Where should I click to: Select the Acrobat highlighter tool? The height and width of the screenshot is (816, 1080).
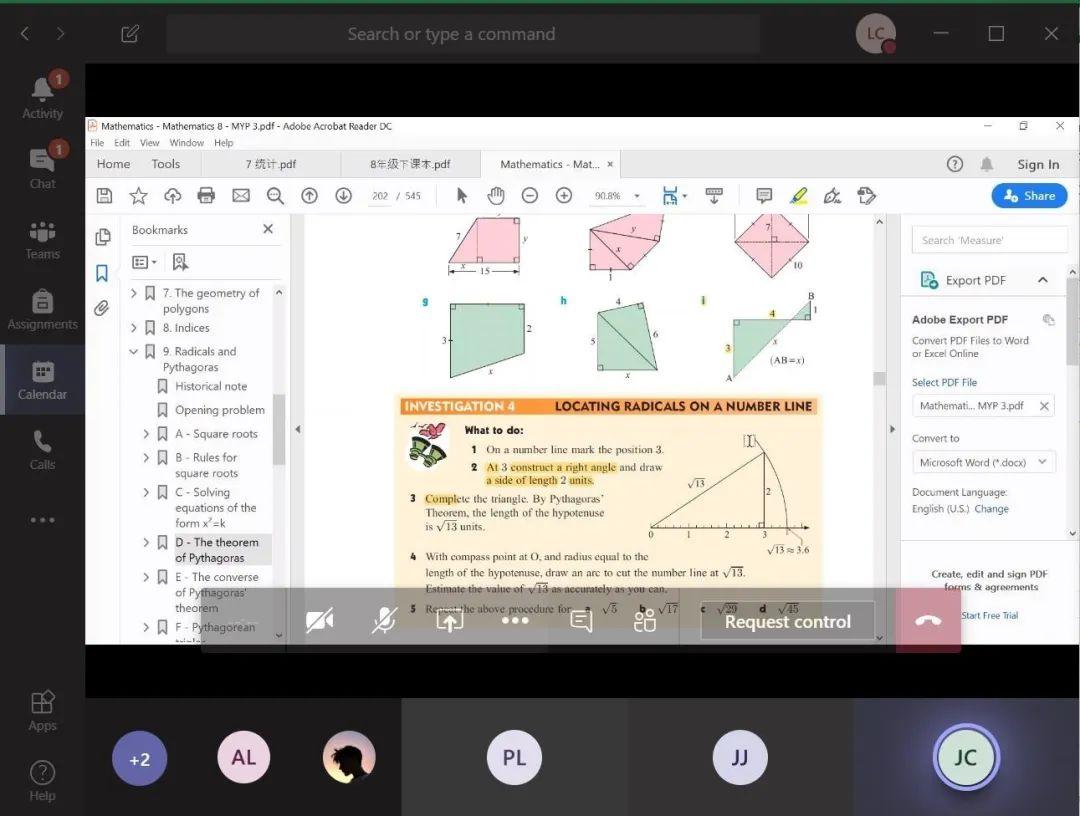pos(798,196)
